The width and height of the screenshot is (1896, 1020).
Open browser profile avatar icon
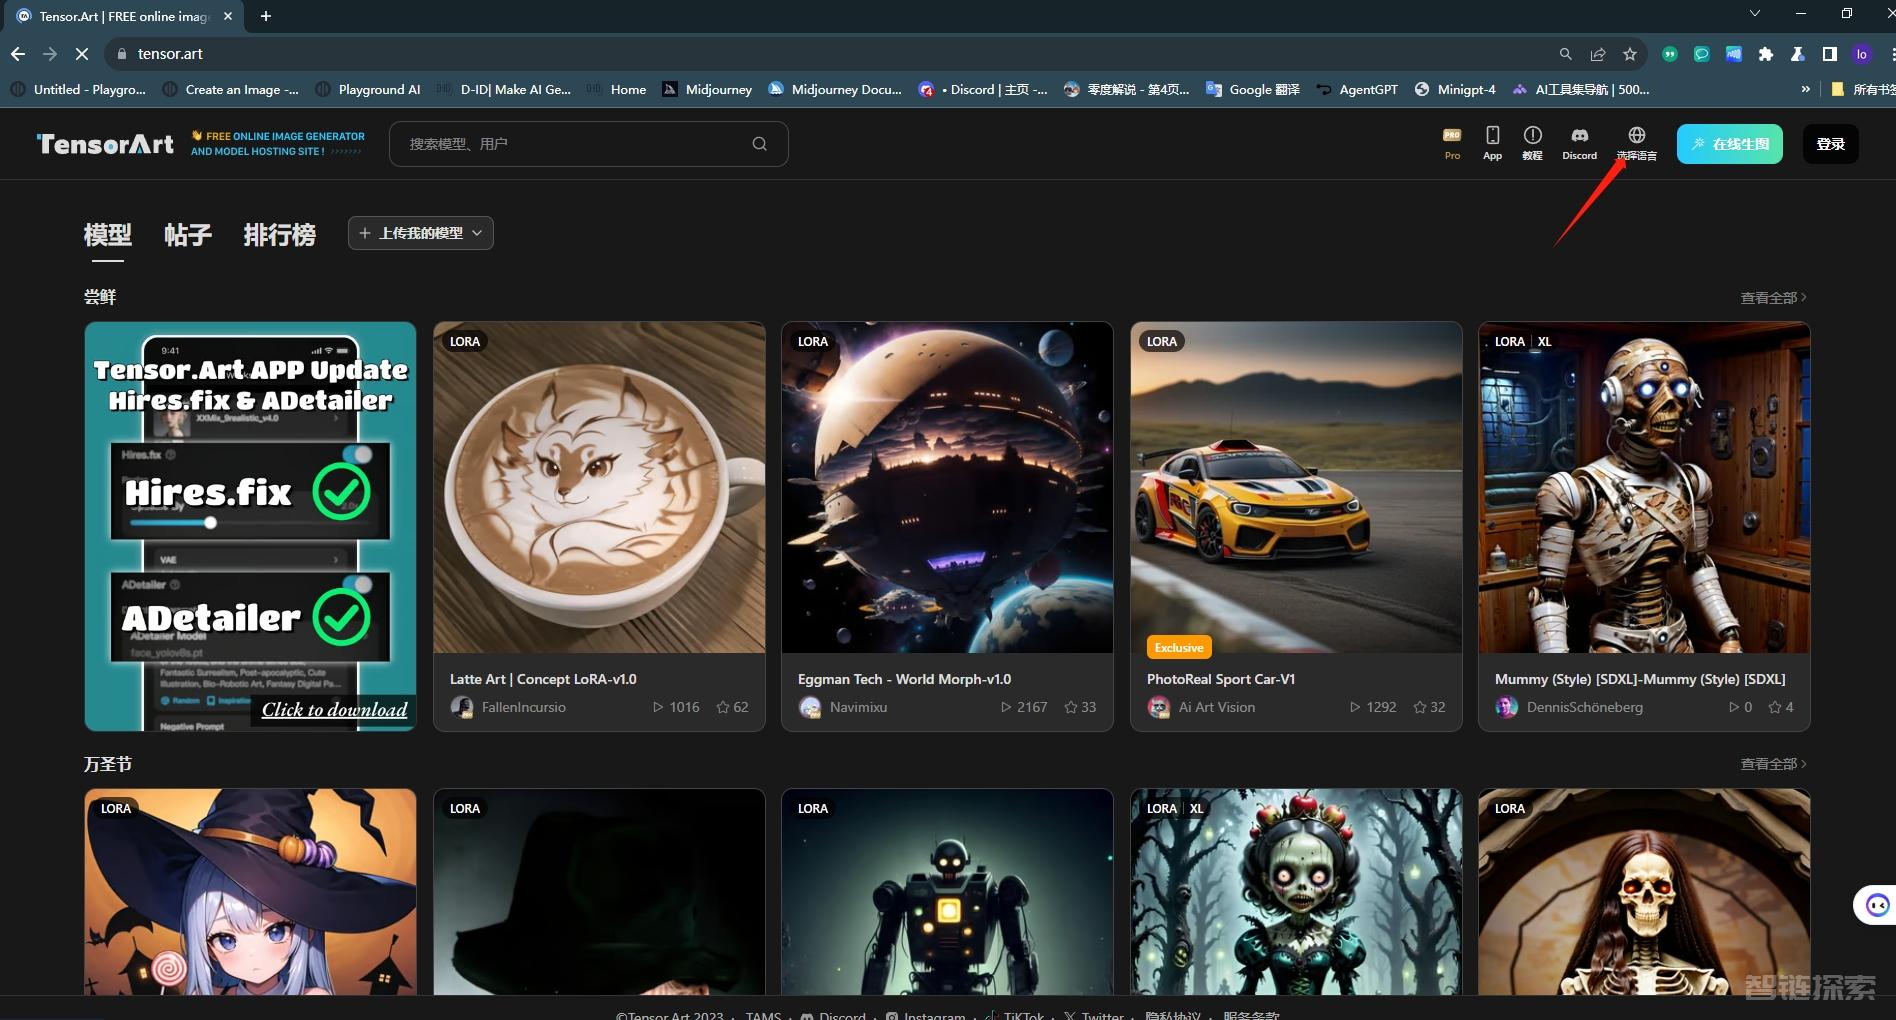pyautogui.click(x=1862, y=54)
